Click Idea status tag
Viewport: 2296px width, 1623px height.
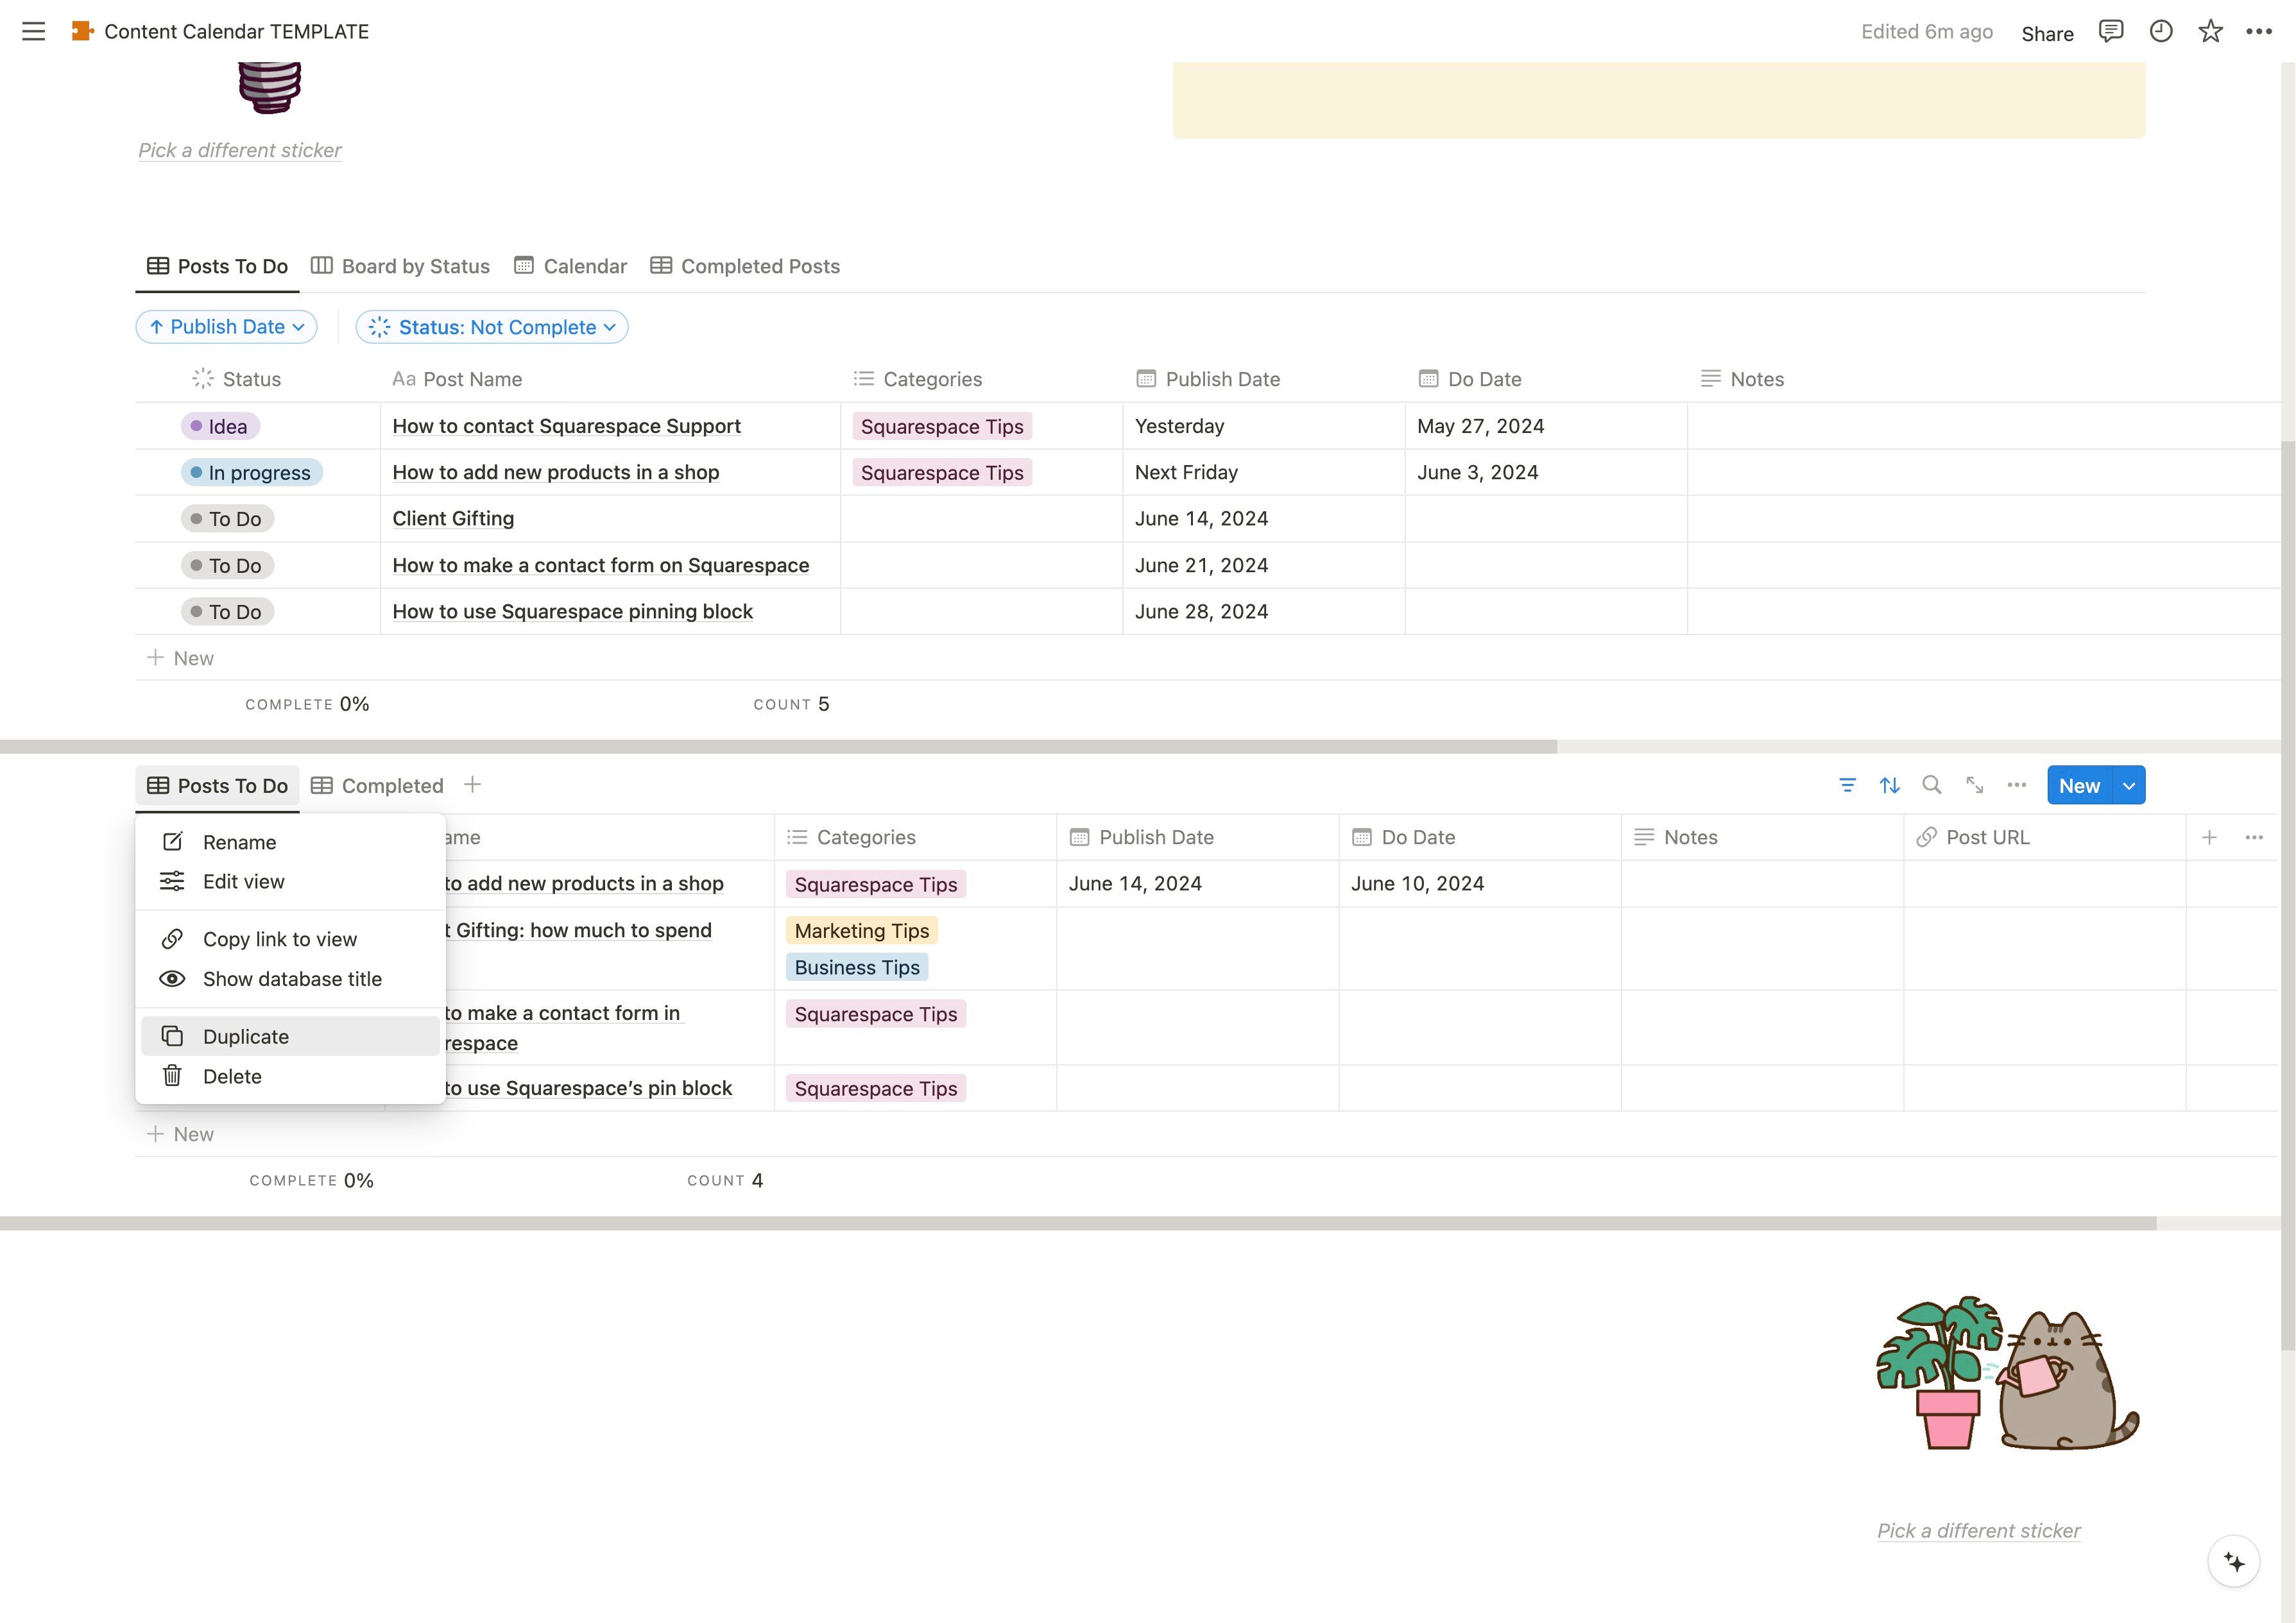[x=220, y=426]
